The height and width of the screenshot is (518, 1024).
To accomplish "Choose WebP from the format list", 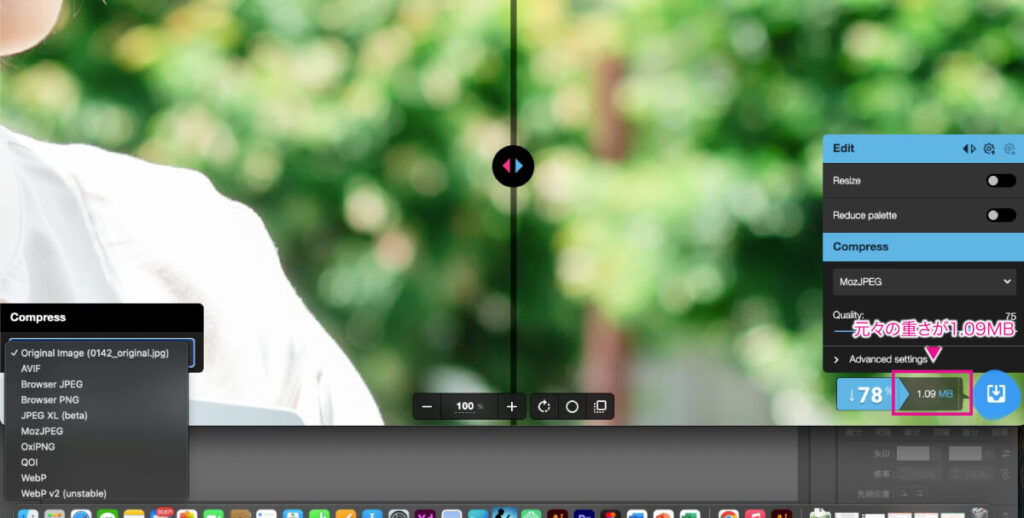I will (x=33, y=478).
